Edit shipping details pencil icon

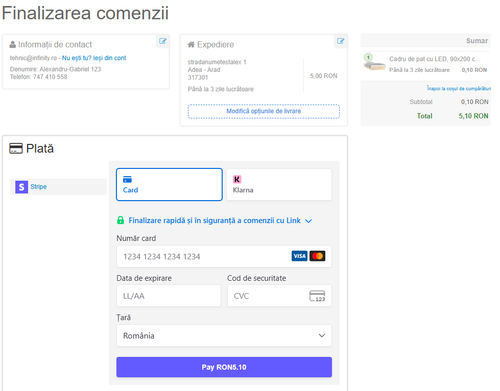340,41
